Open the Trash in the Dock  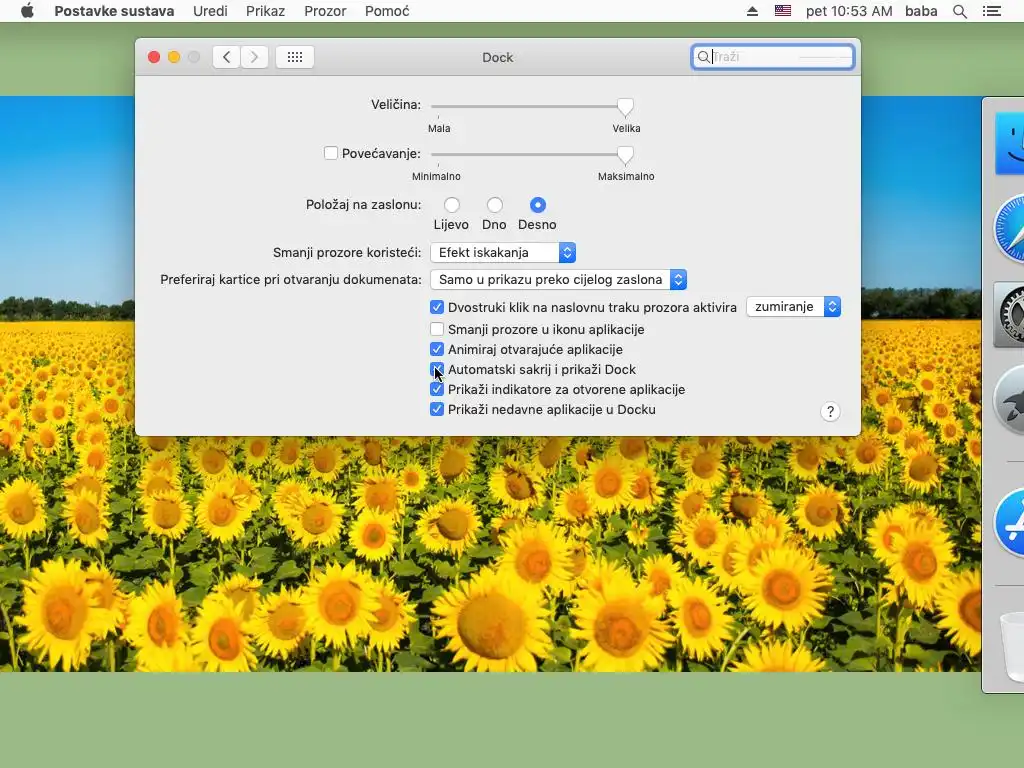click(1013, 647)
